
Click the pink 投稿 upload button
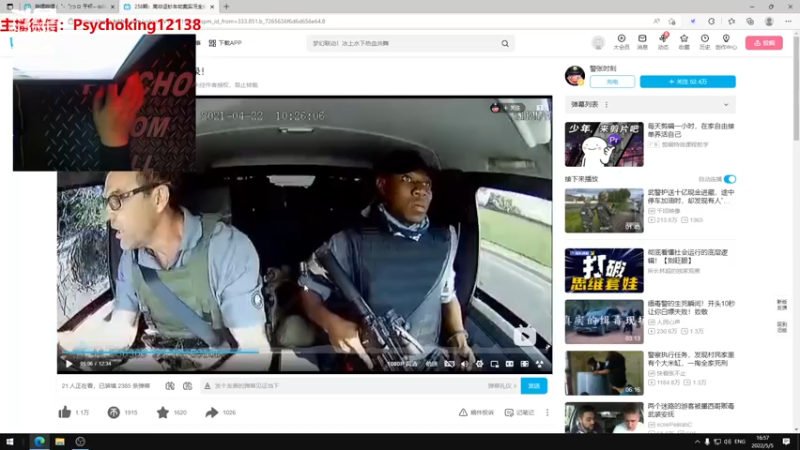(764, 43)
